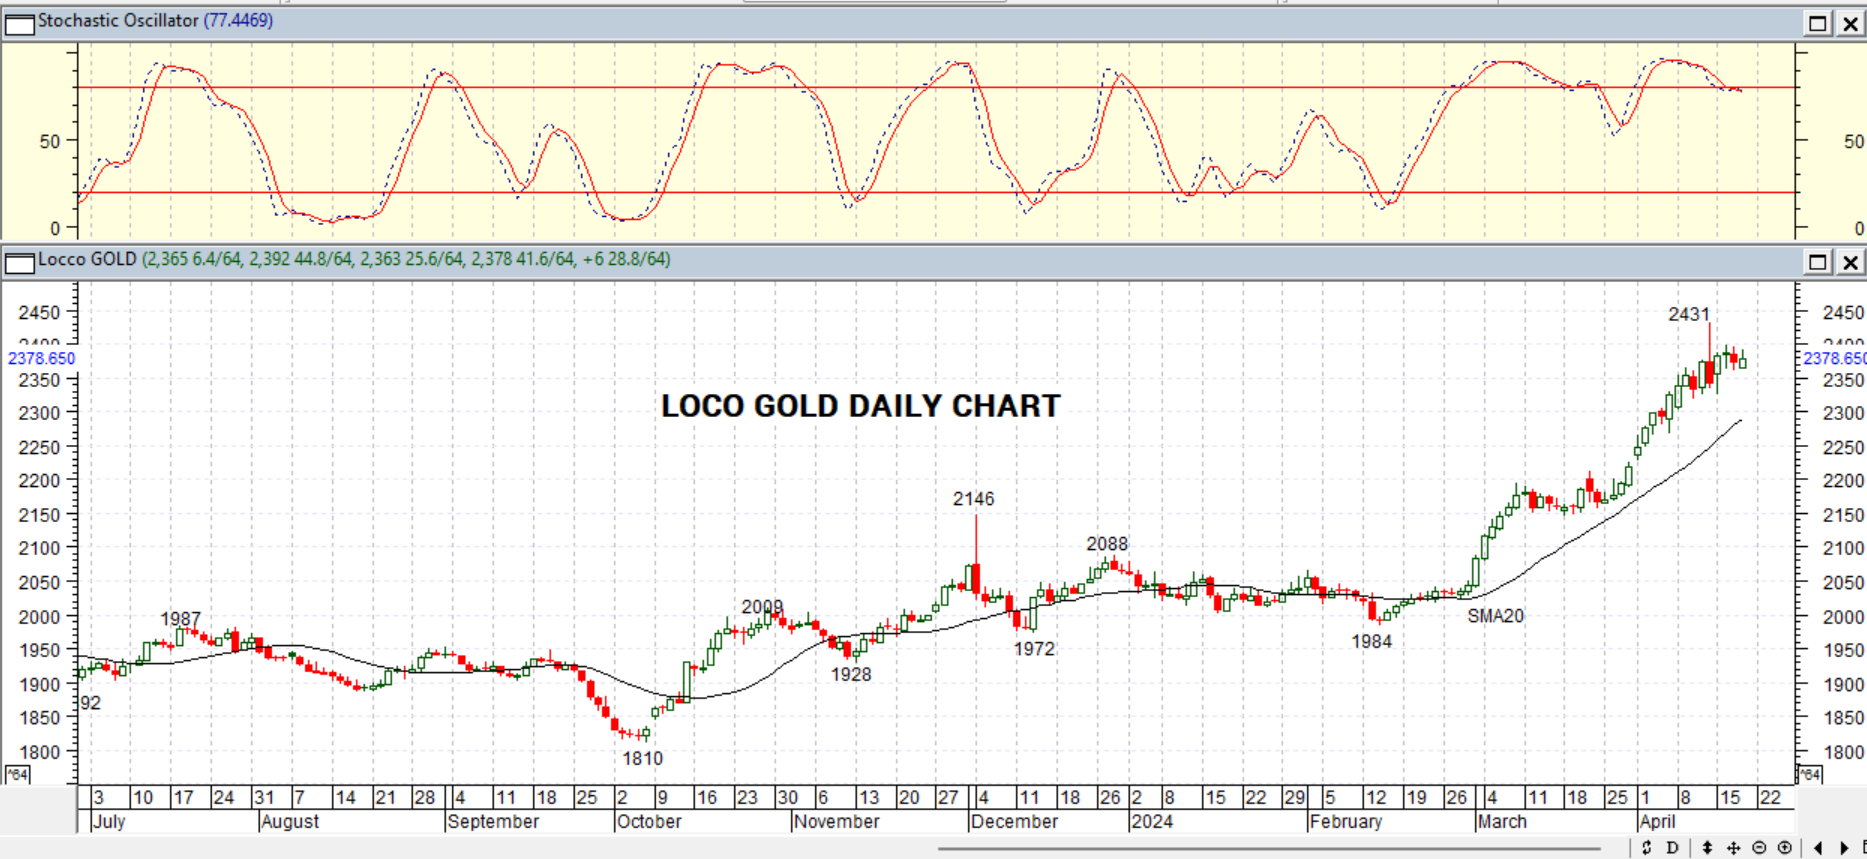Click the OHLC values in Locco GOLD title
Viewport: 1867px width, 859px height.
point(406,259)
